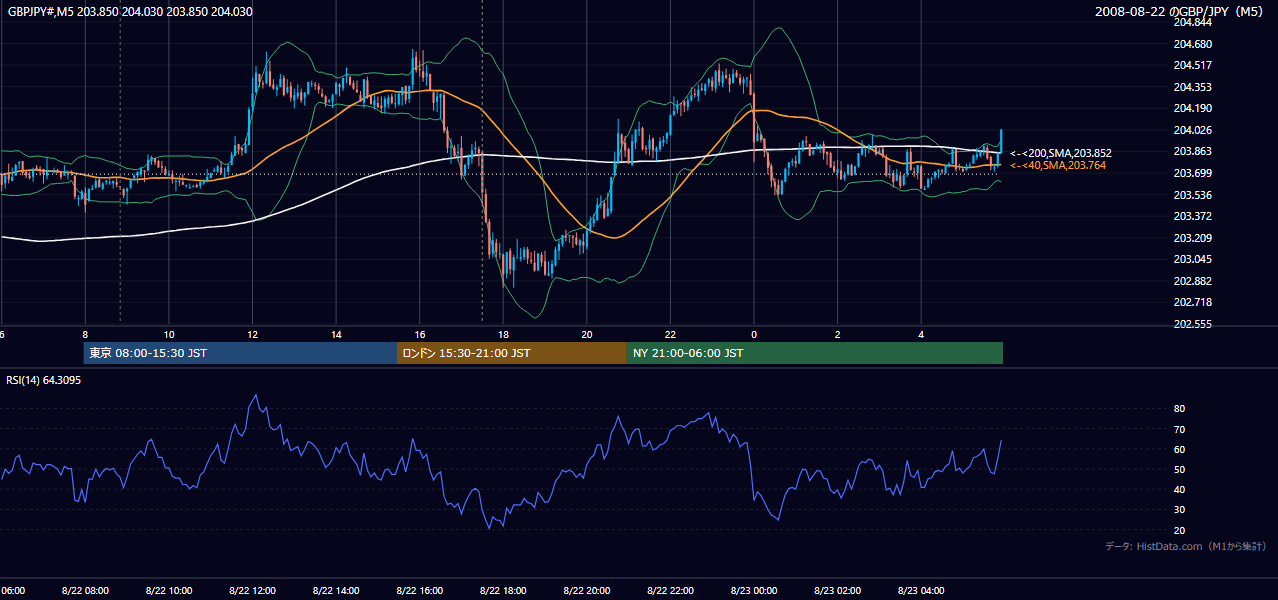Click the 40 SMA label 203.764
This screenshot has height=600, width=1278.
[x=1058, y=165]
